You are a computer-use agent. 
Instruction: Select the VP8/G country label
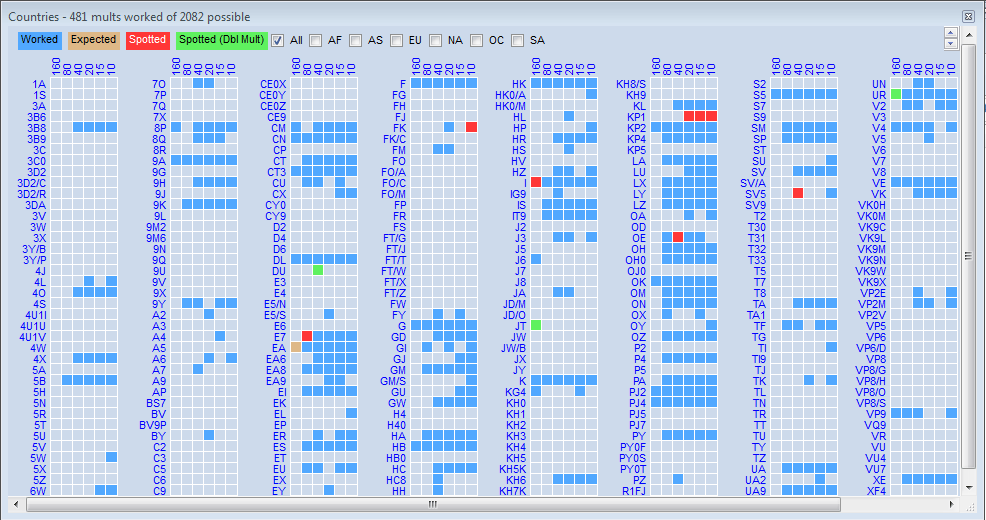point(871,370)
